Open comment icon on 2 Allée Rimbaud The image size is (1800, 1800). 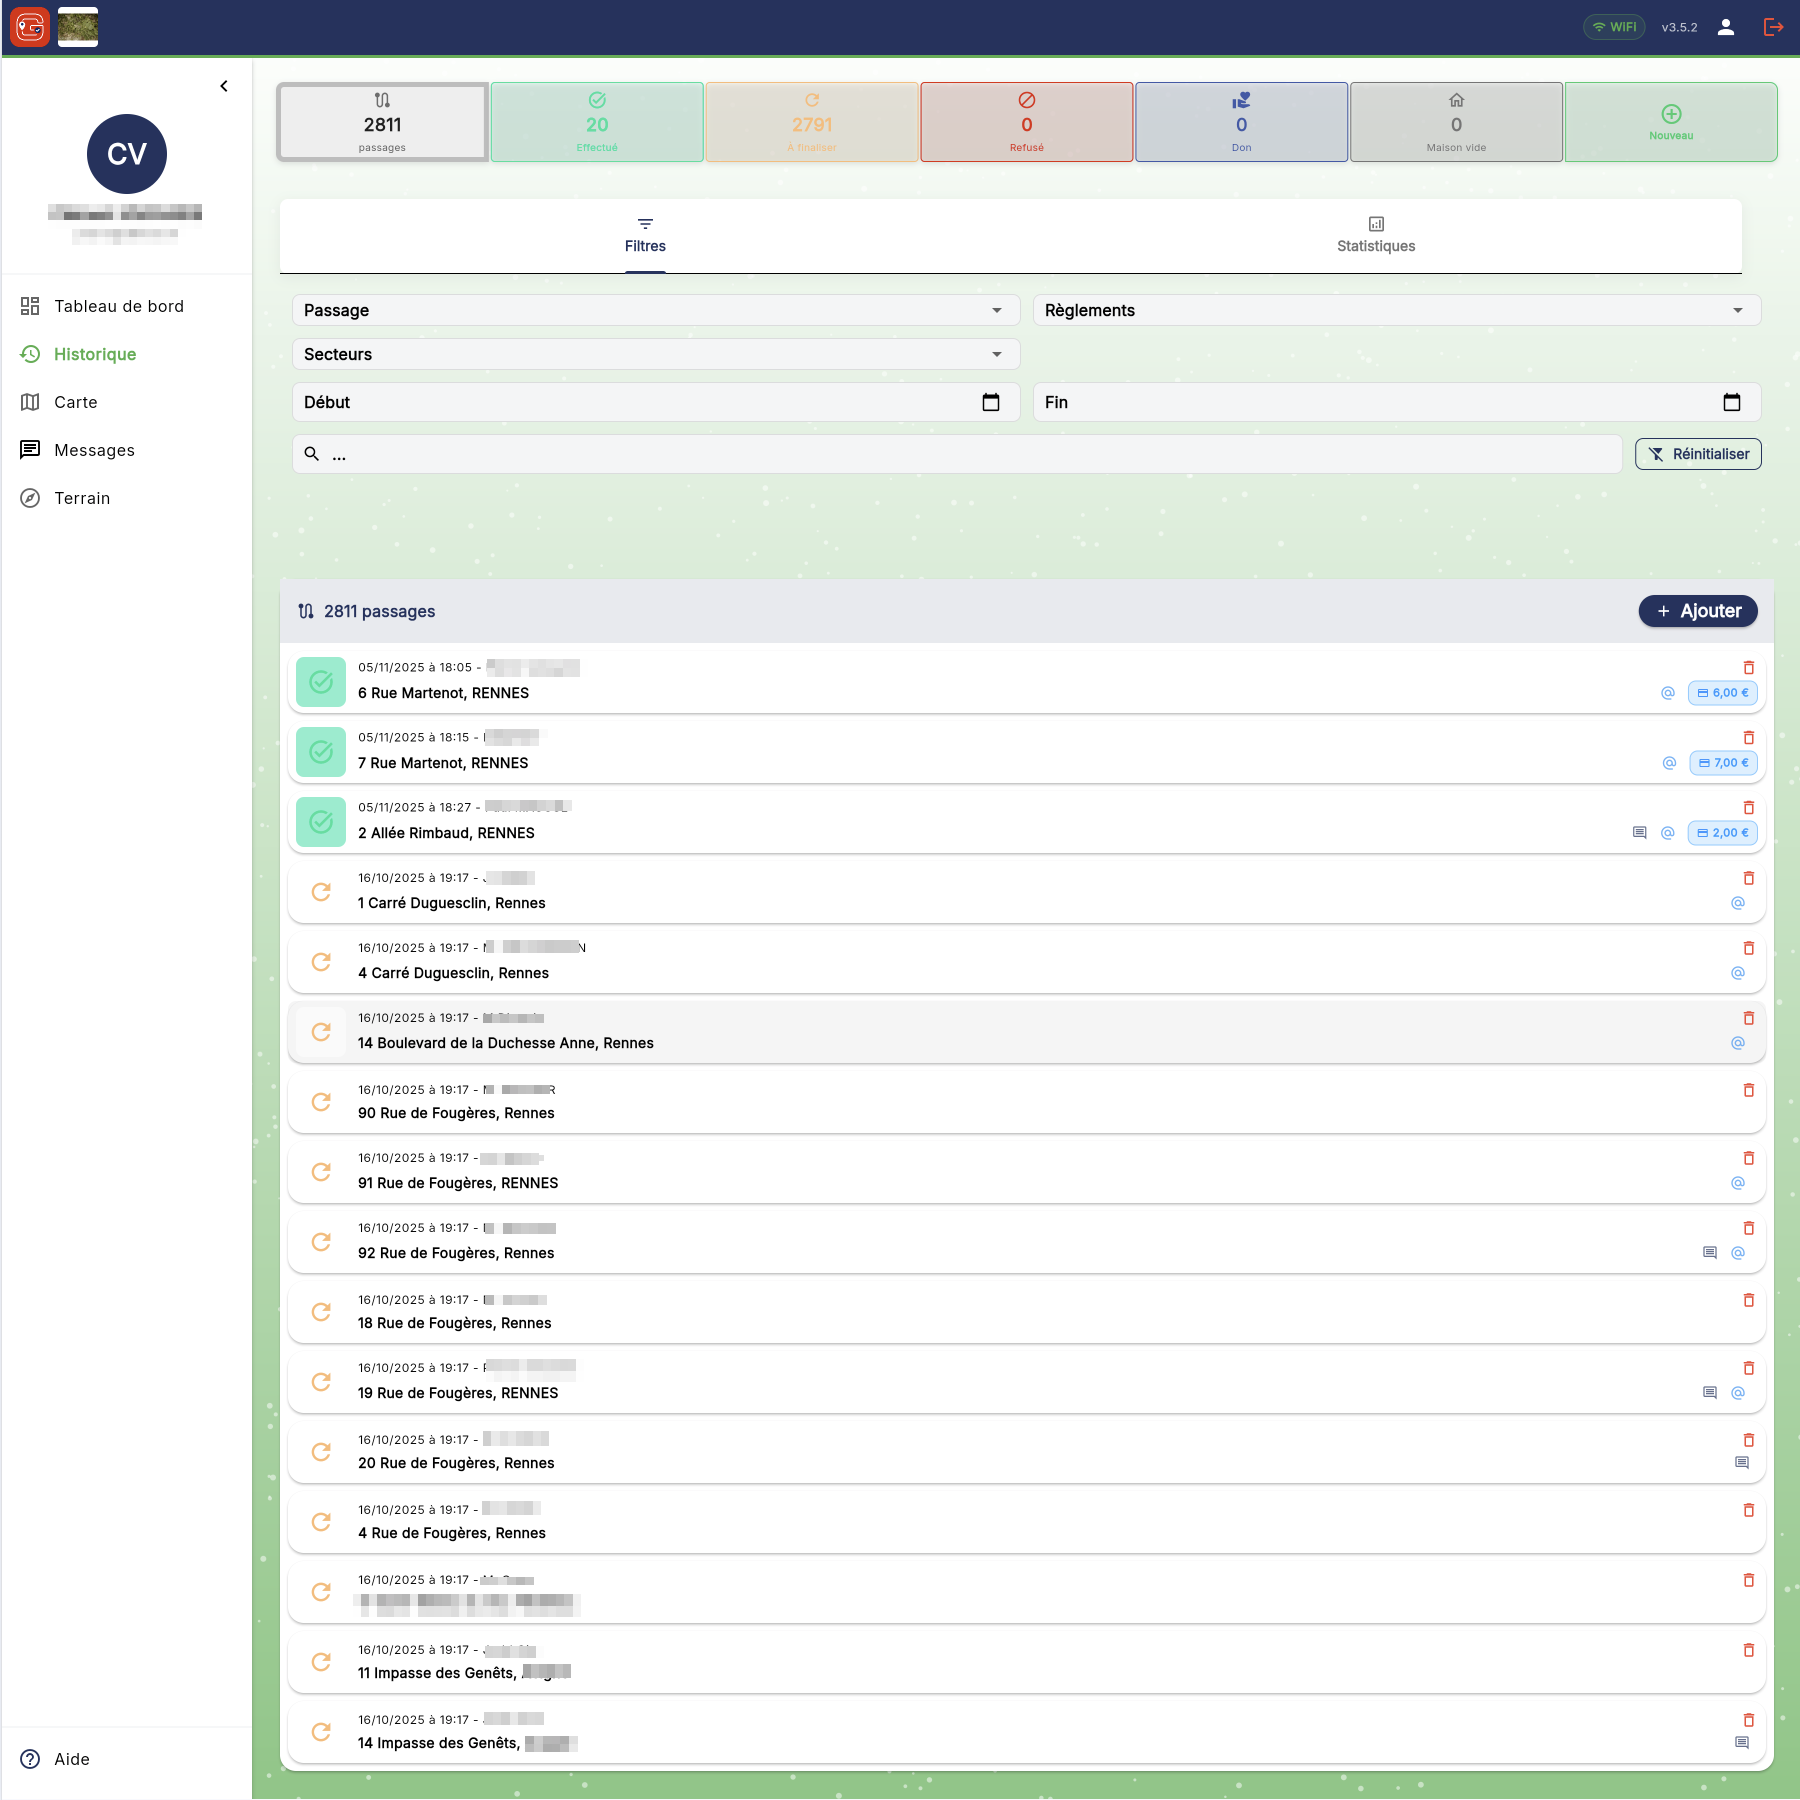pos(1639,833)
